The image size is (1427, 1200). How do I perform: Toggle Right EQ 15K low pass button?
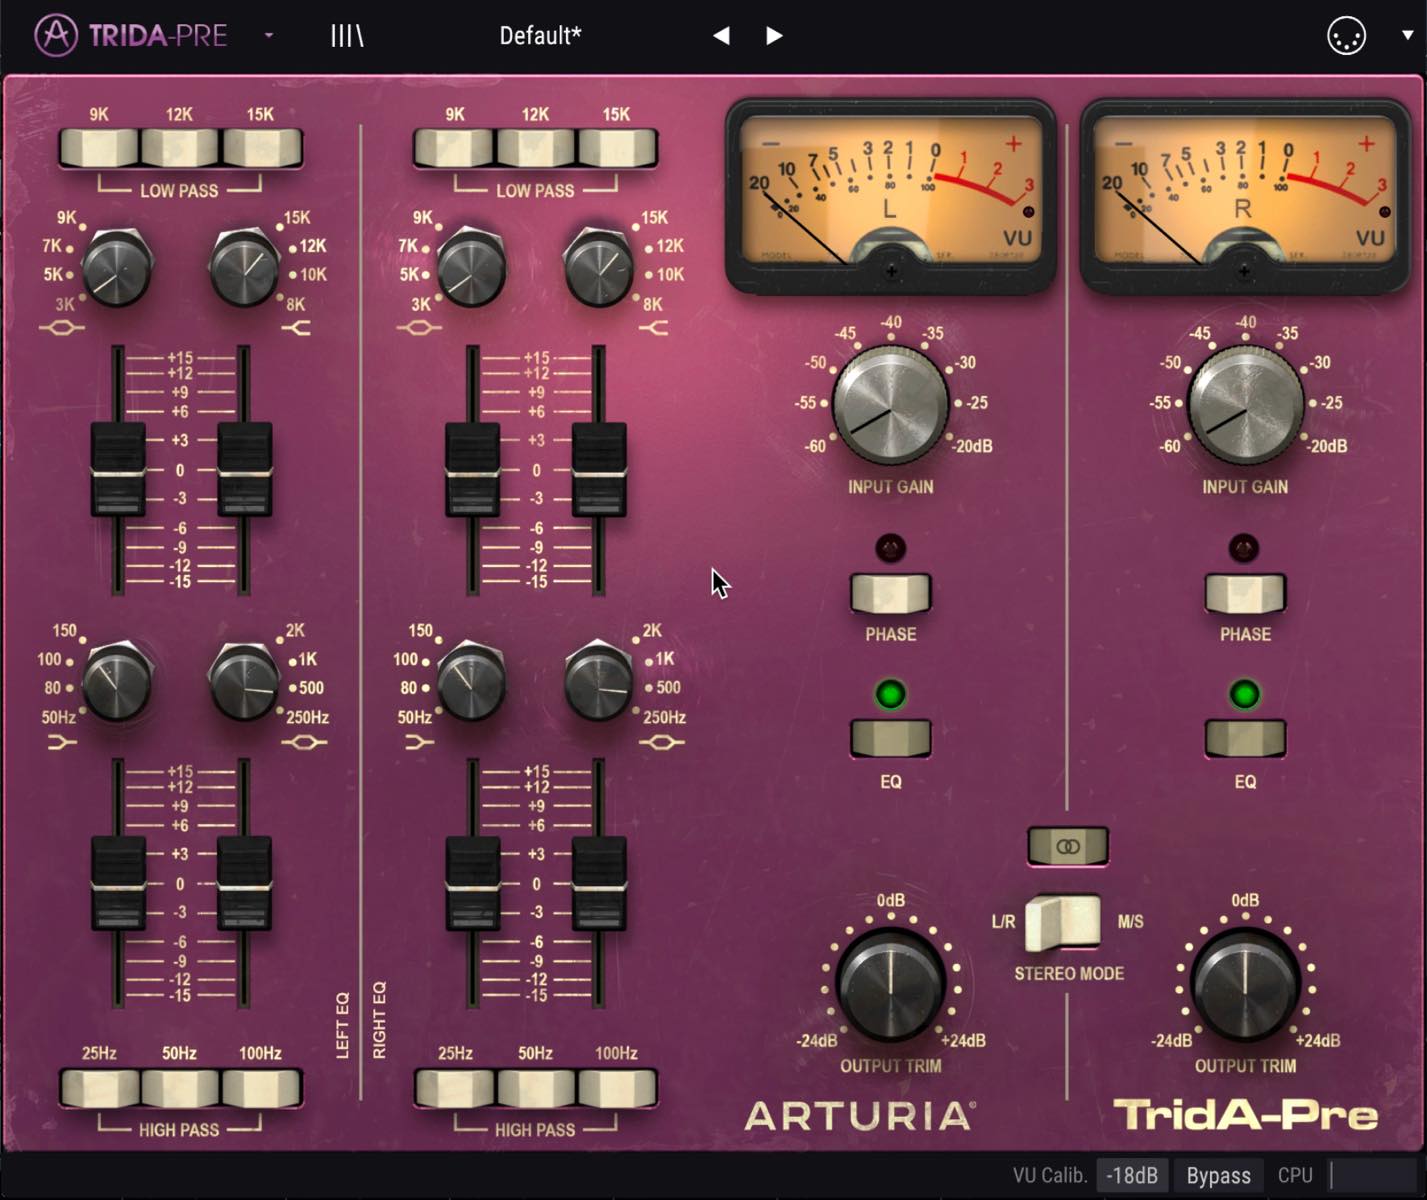[x=617, y=147]
